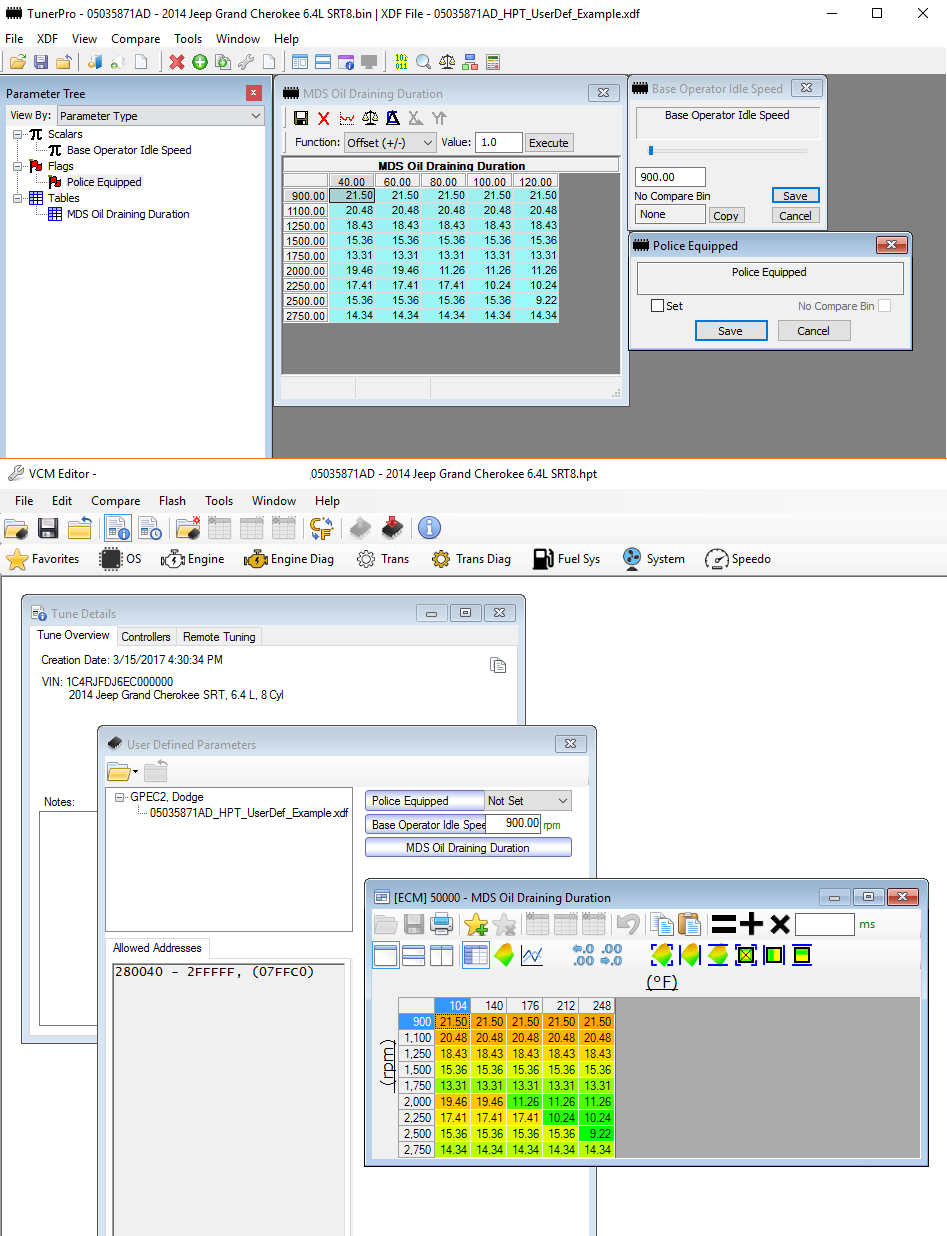Click the ms value input in ECM table toolbar

click(x=825, y=924)
